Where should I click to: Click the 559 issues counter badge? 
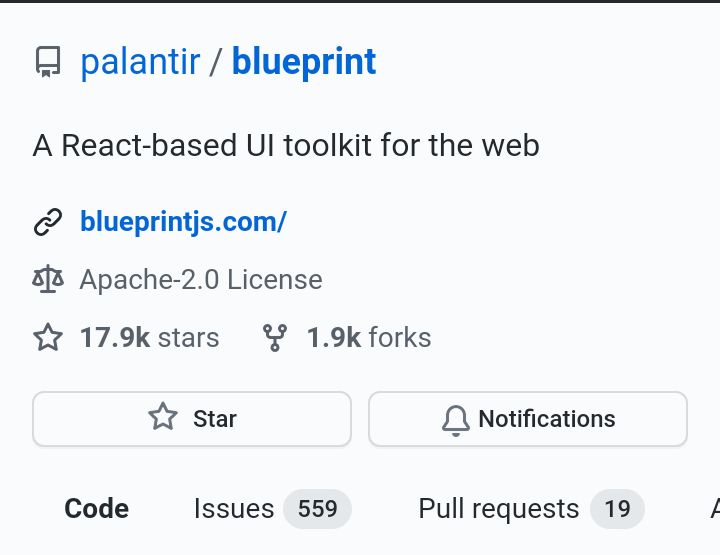coord(317,509)
